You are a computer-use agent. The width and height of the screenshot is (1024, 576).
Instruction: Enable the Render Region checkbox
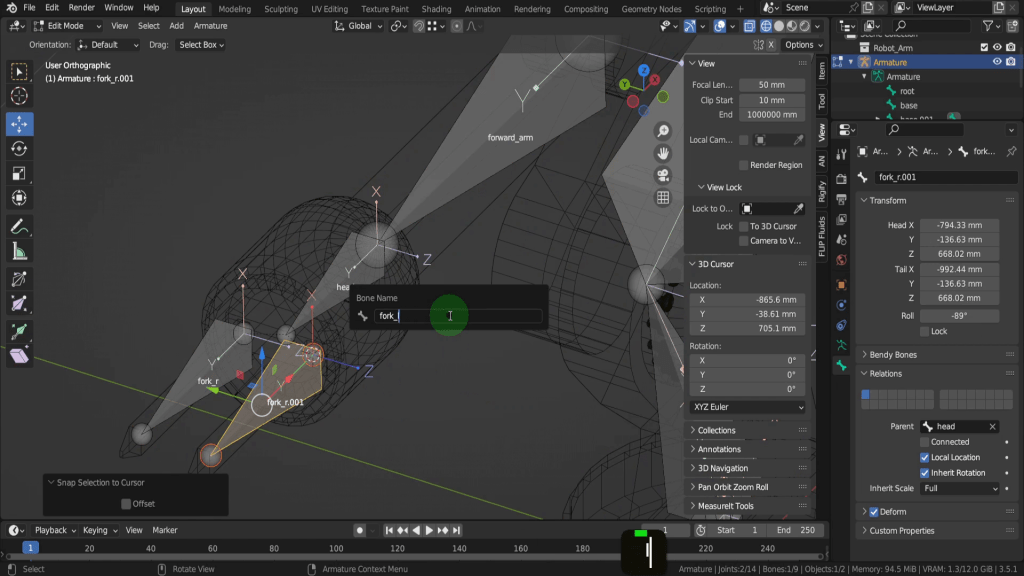(x=743, y=165)
